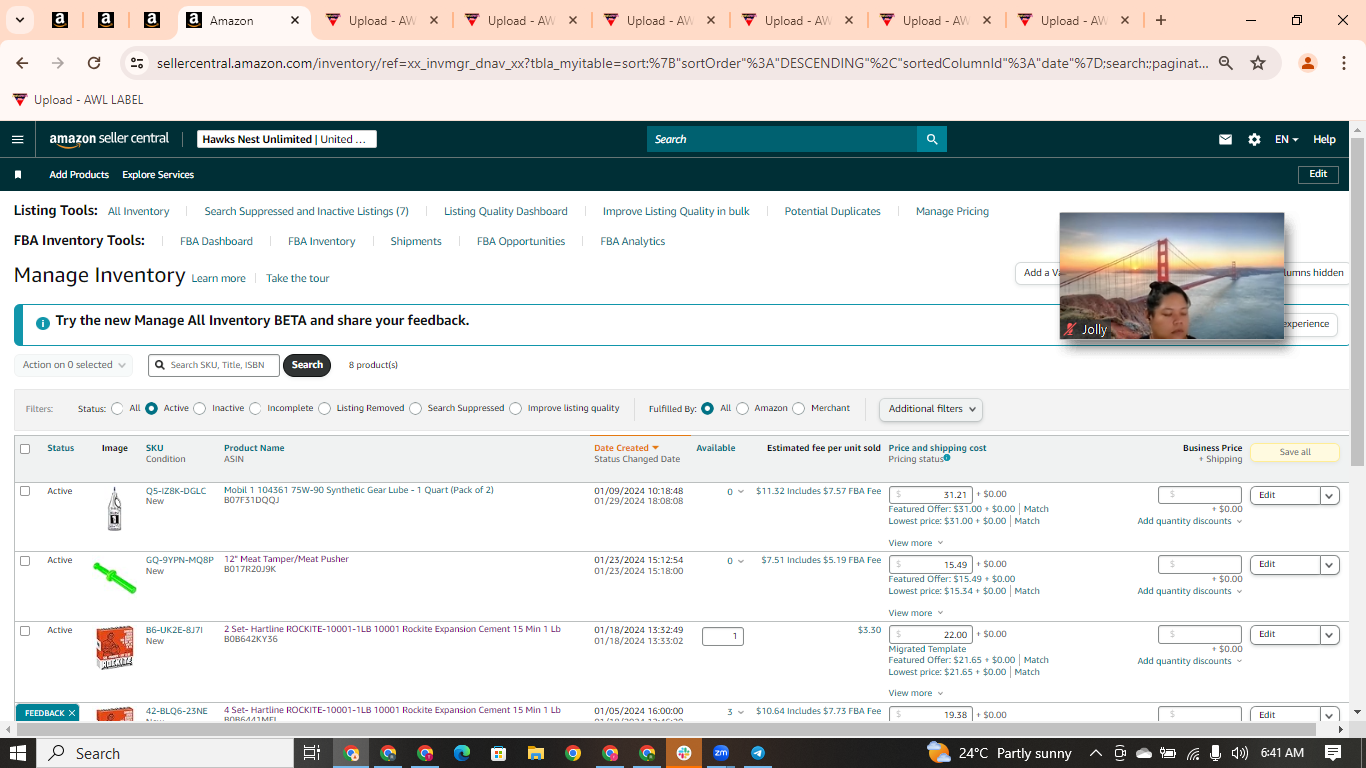Tick the select-all checkbox in table header
Image resolution: width=1366 pixels, height=768 pixels.
[x=25, y=449]
